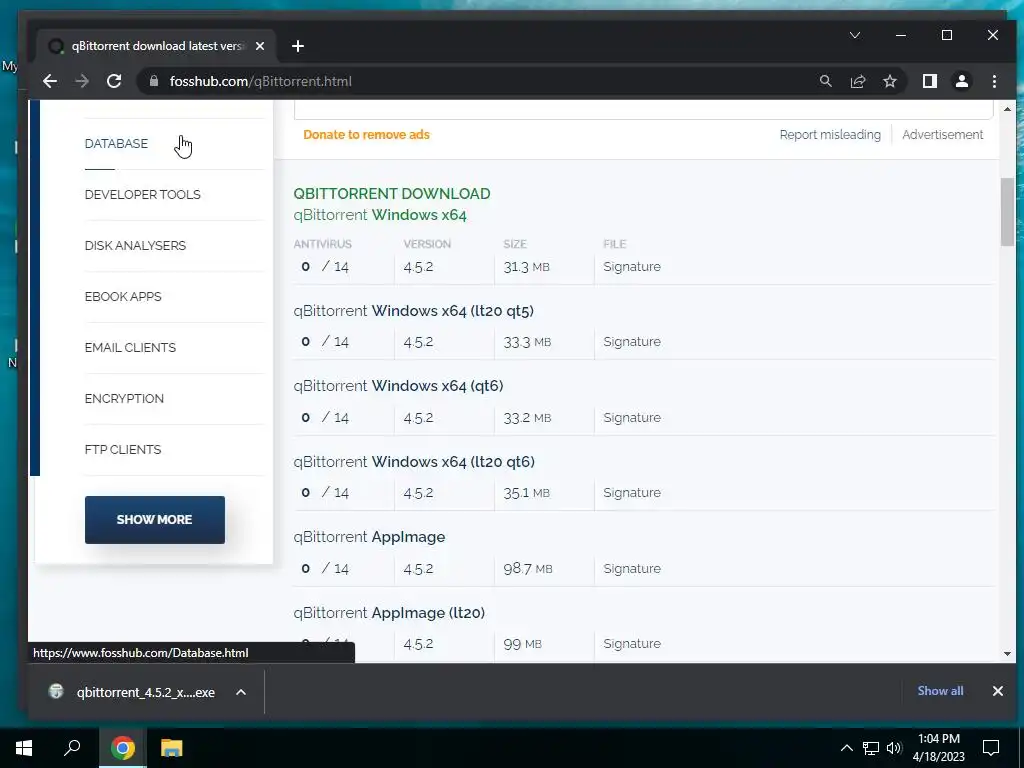Viewport: 1024px width, 768px height.
Task: Click the page's vertical scrollbar thumb
Action: [1007, 212]
